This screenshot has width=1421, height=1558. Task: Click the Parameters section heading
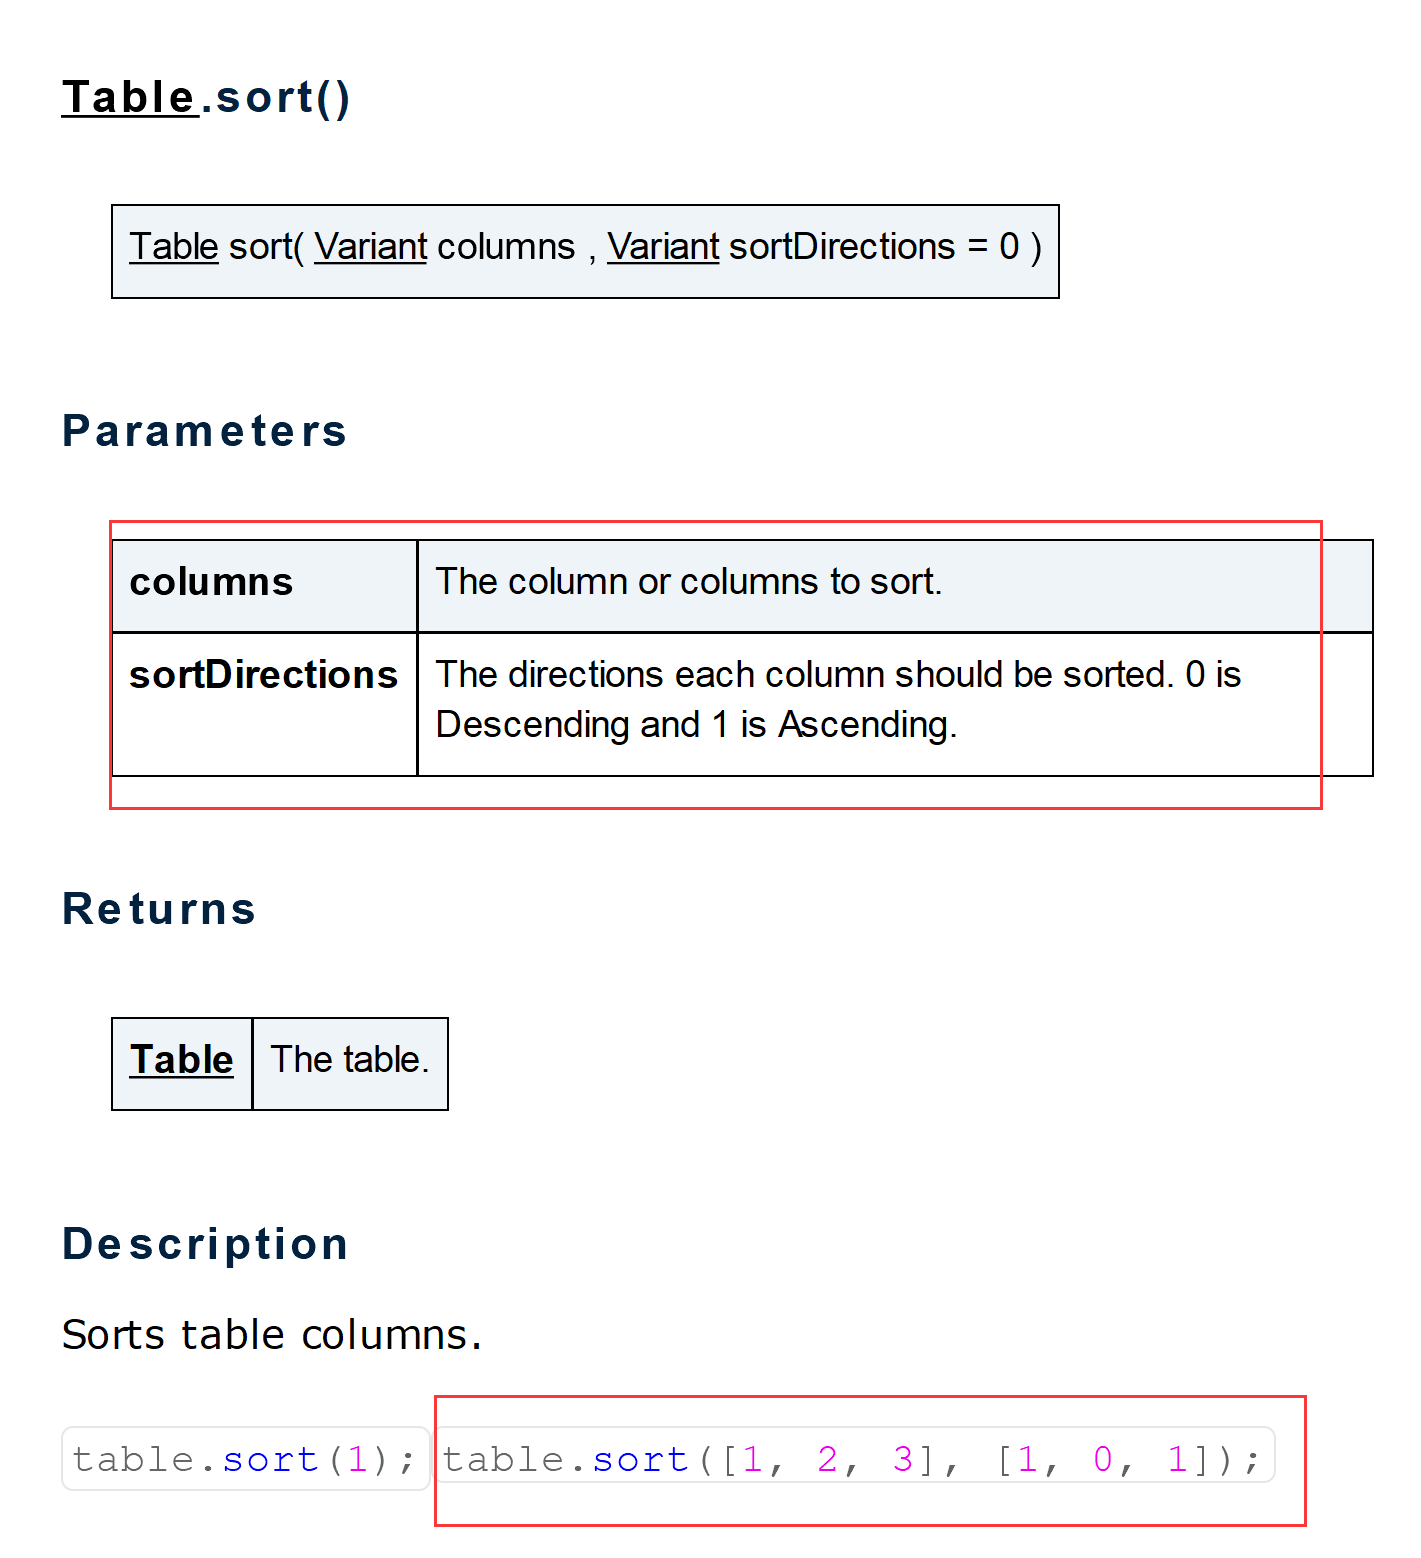tap(204, 431)
